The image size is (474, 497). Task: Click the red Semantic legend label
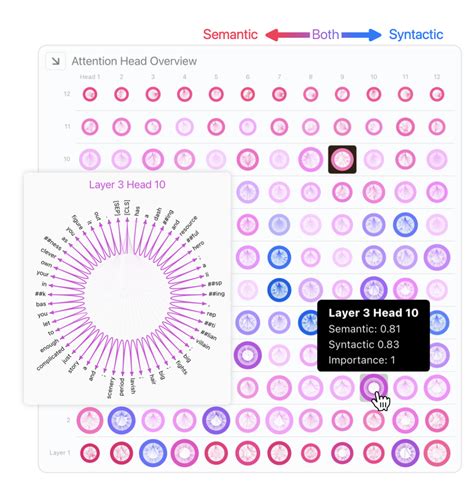(230, 34)
